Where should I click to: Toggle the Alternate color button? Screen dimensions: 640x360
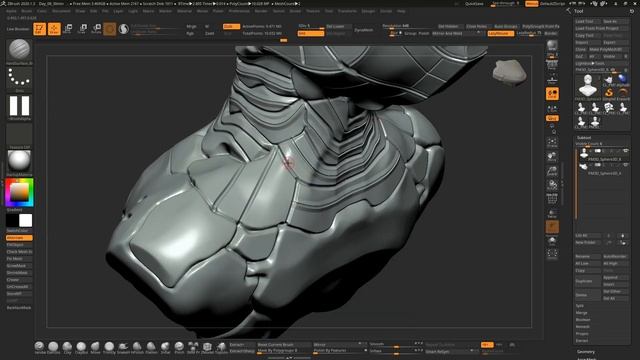pos(19,238)
